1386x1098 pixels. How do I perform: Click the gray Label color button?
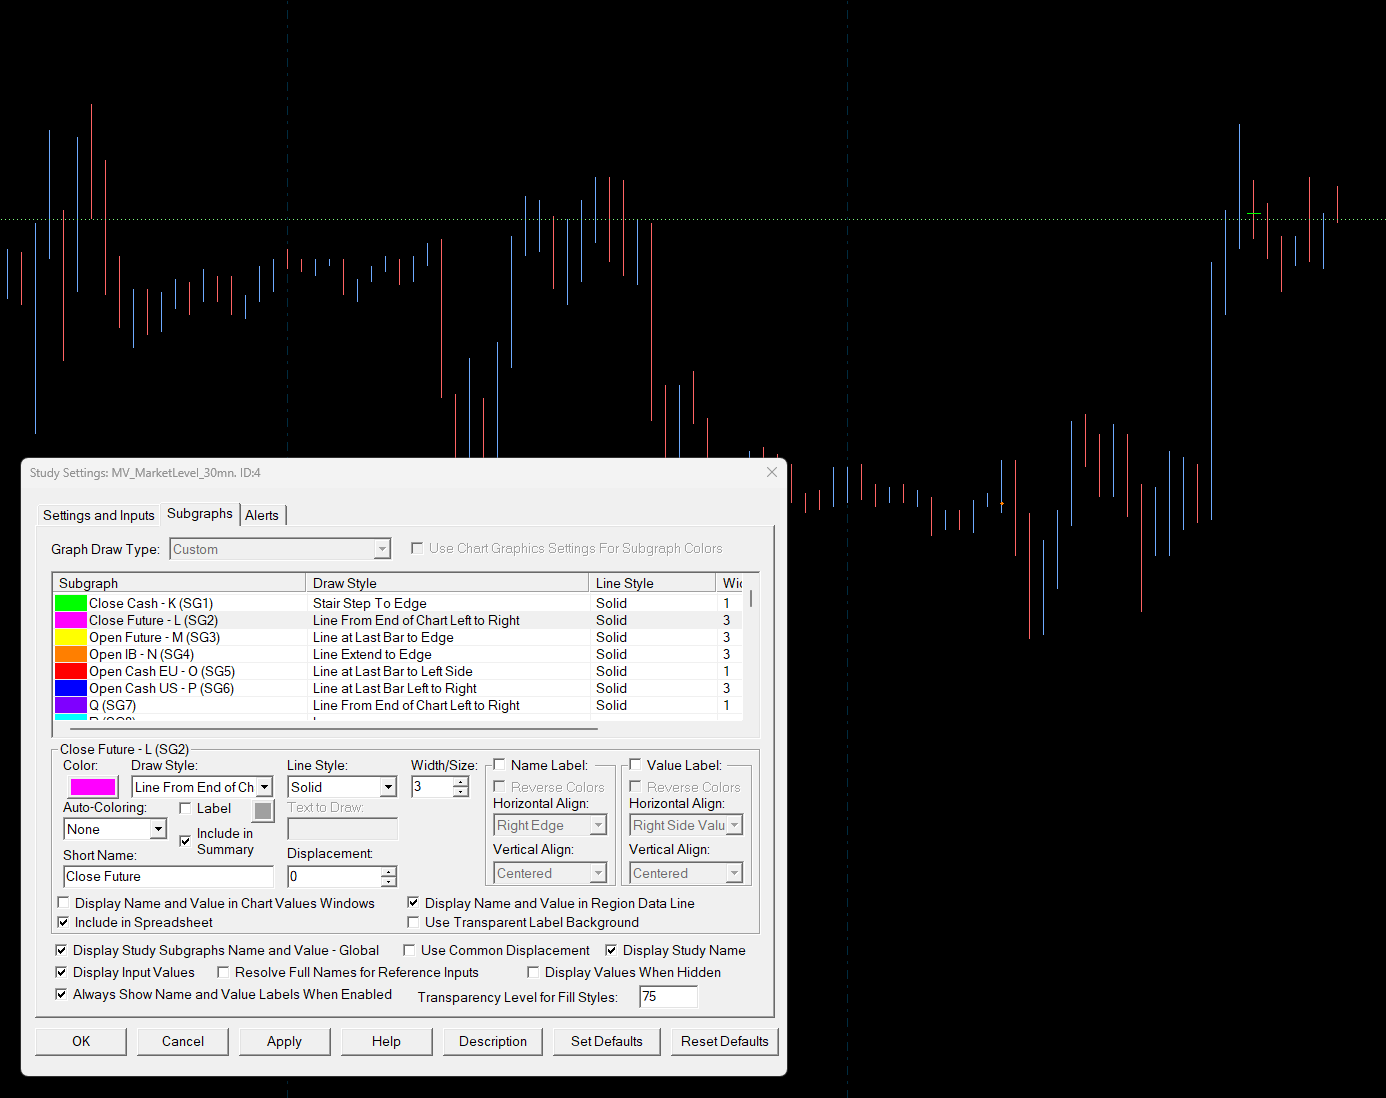click(263, 810)
